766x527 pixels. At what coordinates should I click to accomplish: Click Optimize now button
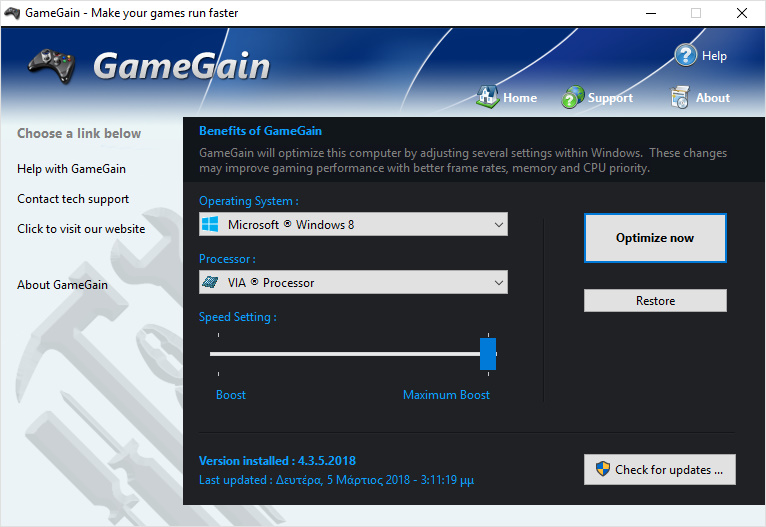[655, 238]
